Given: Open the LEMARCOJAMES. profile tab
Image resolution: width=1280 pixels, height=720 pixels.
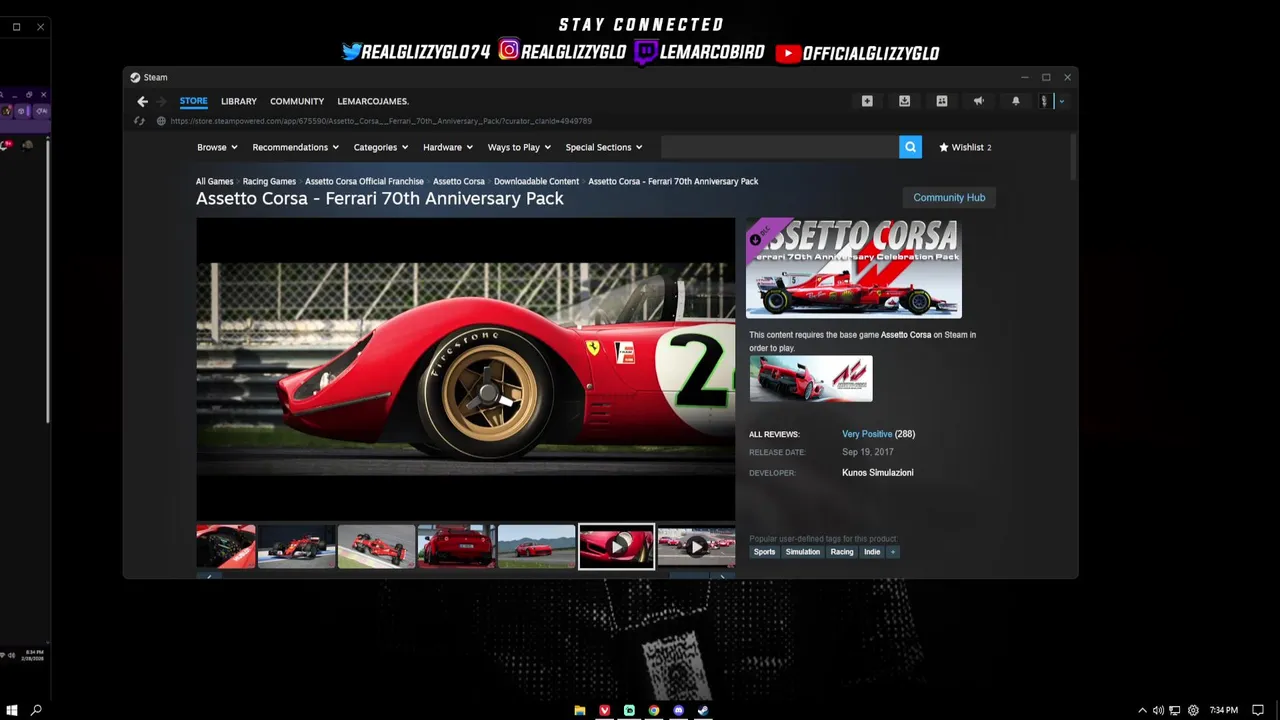Looking at the screenshot, I should click(373, 101).
